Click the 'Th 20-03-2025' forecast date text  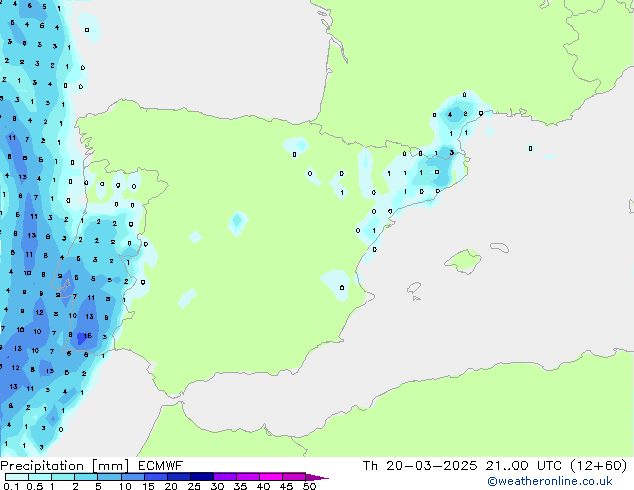coord(420,466)
